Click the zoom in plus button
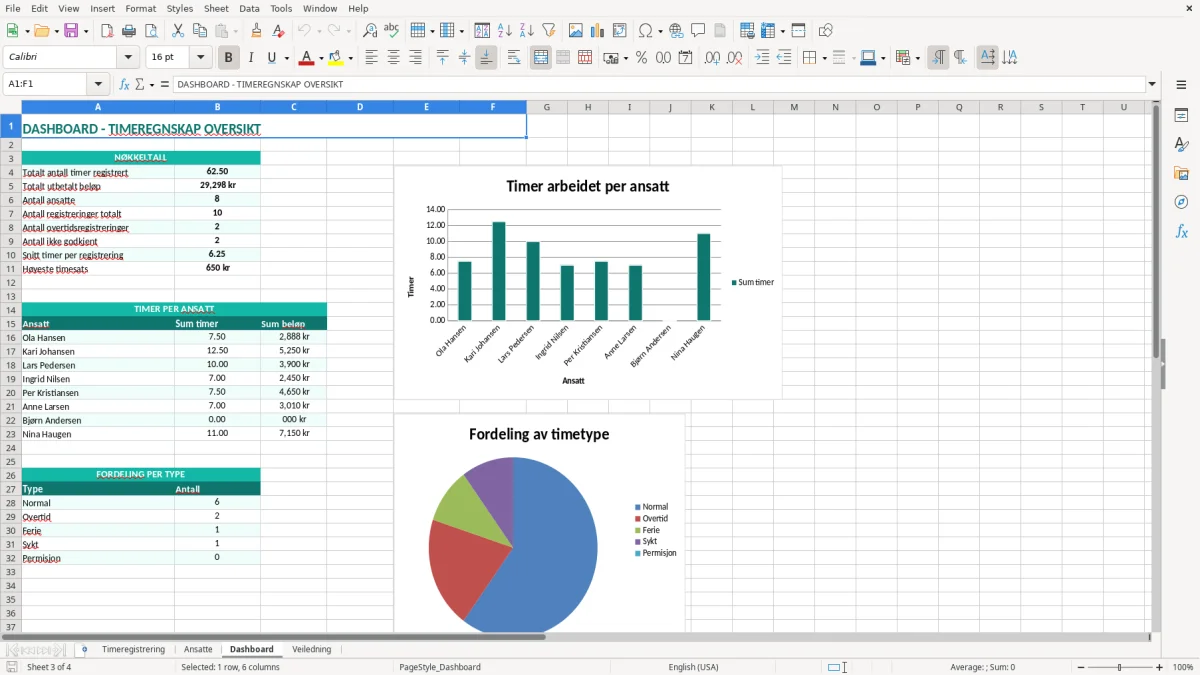 pyautogui.click(x=1159, y=667)
